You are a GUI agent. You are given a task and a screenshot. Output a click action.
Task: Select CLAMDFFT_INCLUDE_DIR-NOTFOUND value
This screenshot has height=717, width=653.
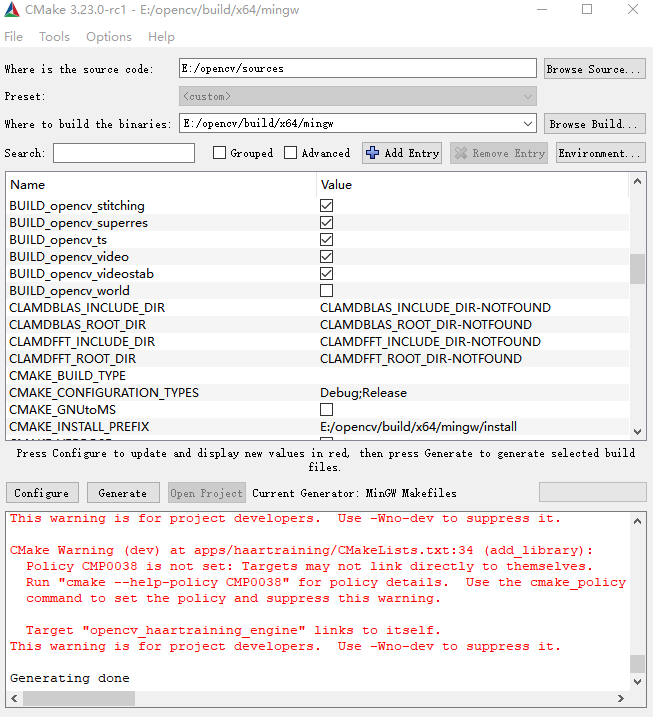click(430, 342)
